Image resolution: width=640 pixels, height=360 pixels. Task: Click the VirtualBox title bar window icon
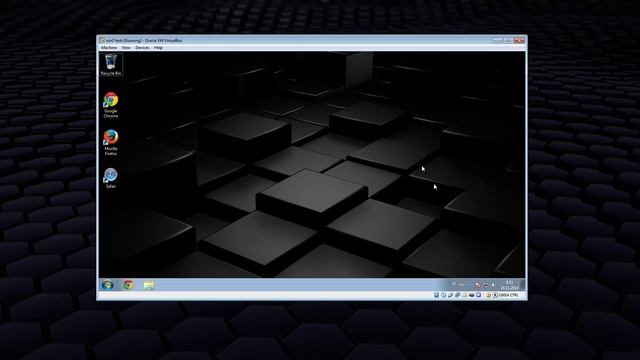pos(102,40)
